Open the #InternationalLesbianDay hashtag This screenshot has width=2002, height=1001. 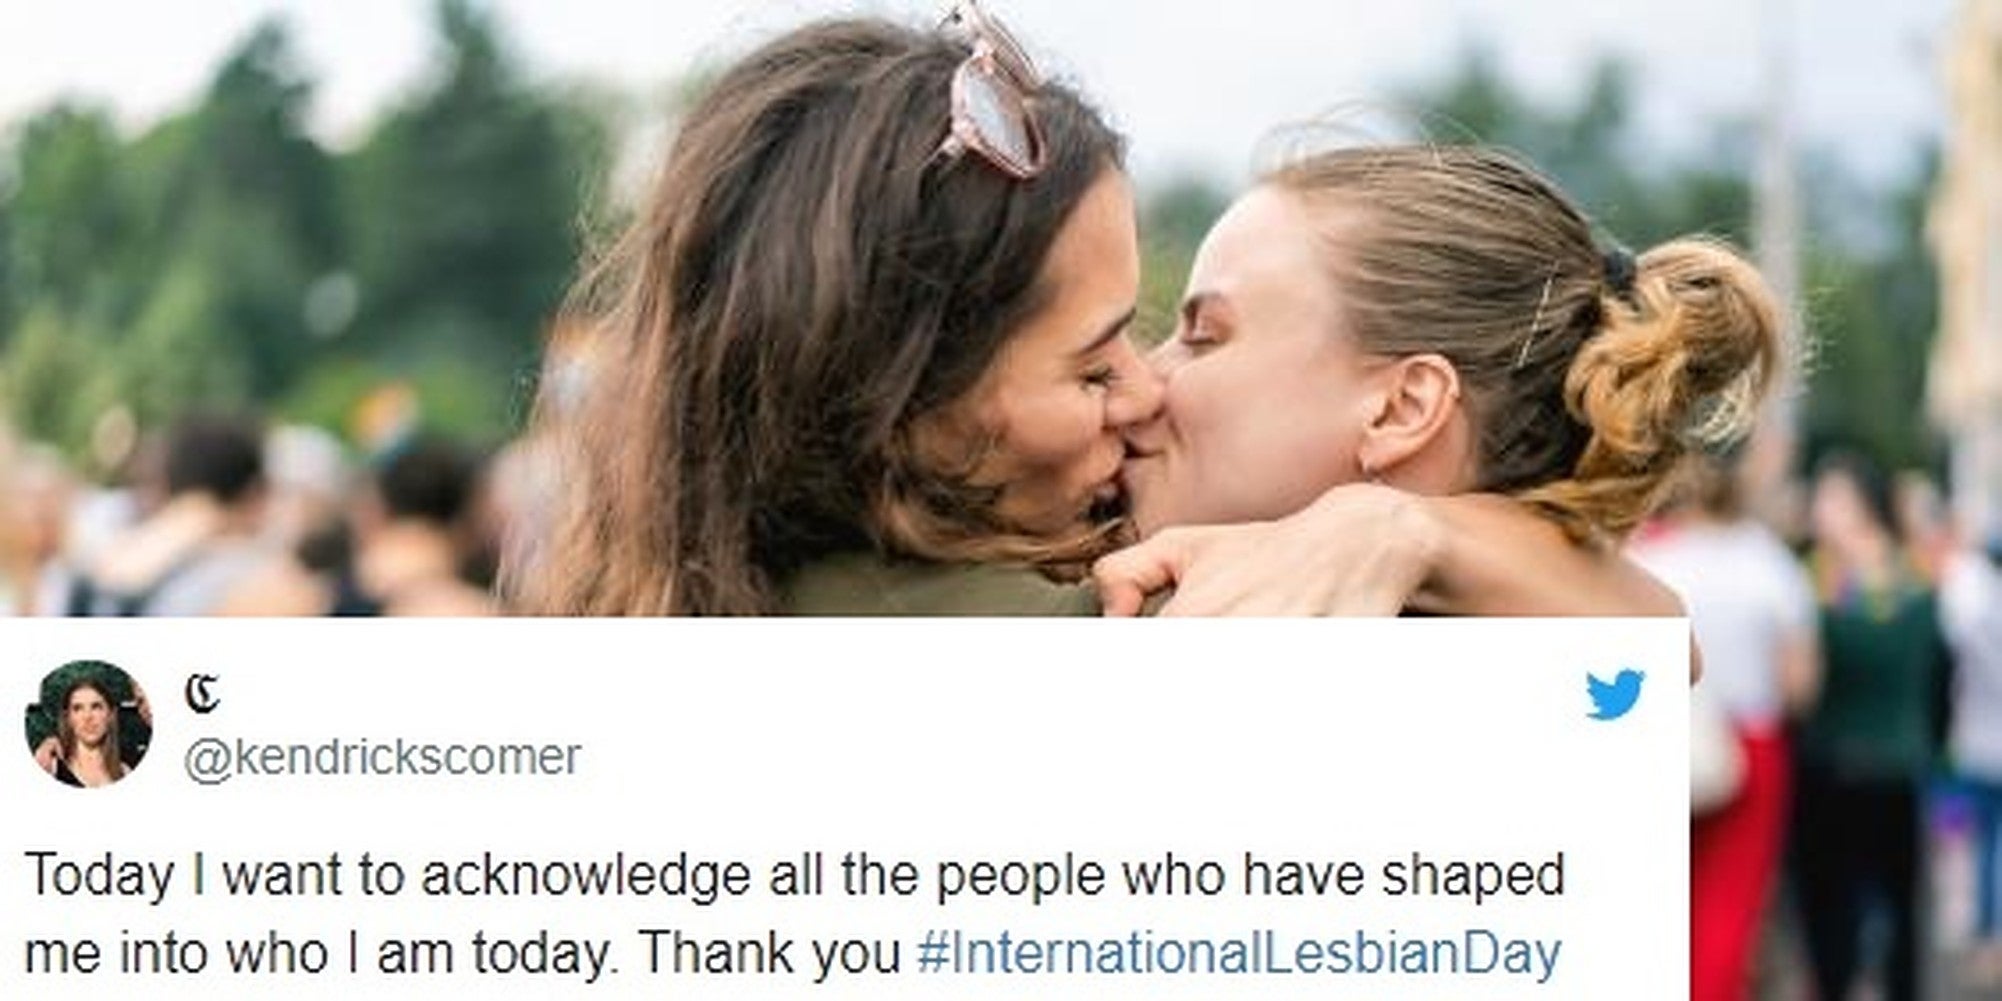click(x=1238, y=953)
